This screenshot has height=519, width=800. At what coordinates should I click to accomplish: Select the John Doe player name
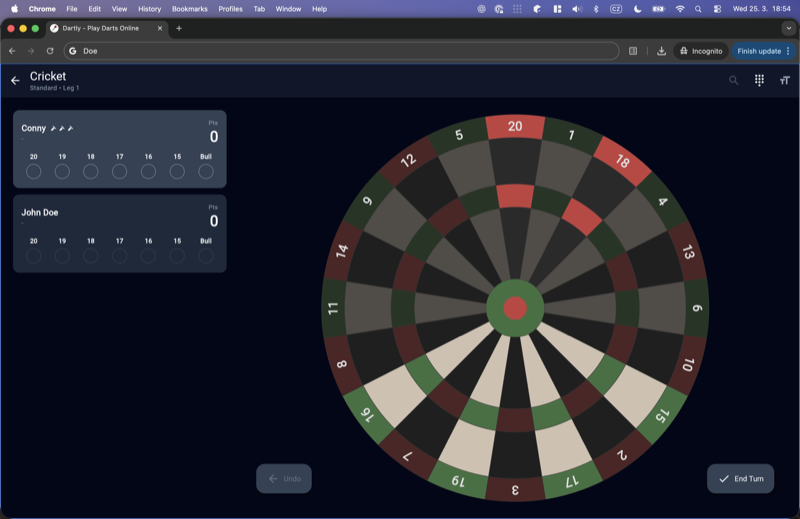(40, 212)
